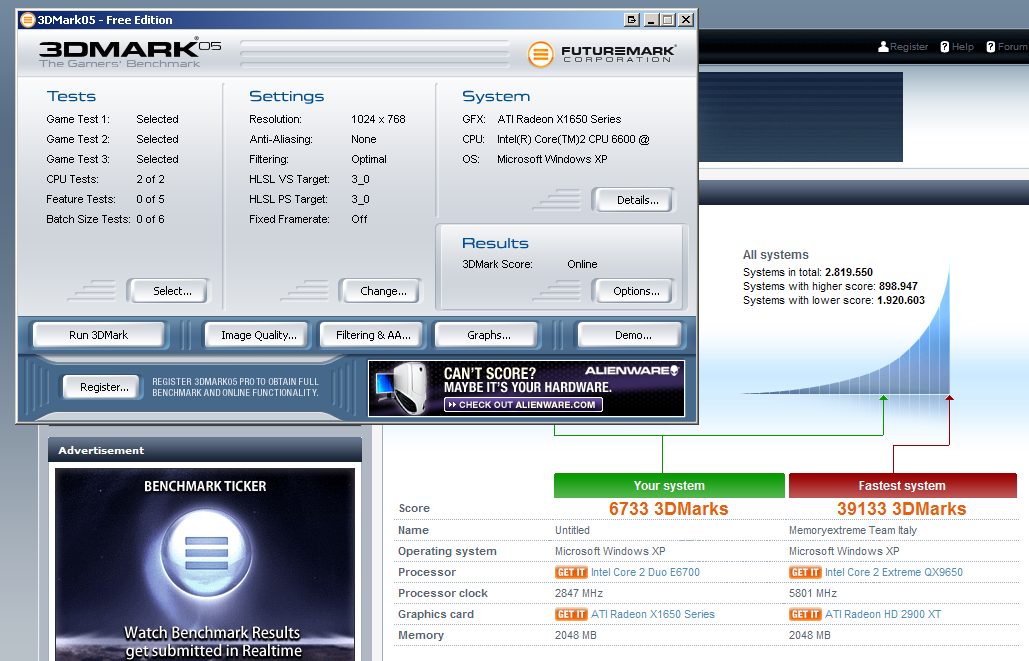Open the Register link in the browser
1029x661 pixels.
click(909, 47)
